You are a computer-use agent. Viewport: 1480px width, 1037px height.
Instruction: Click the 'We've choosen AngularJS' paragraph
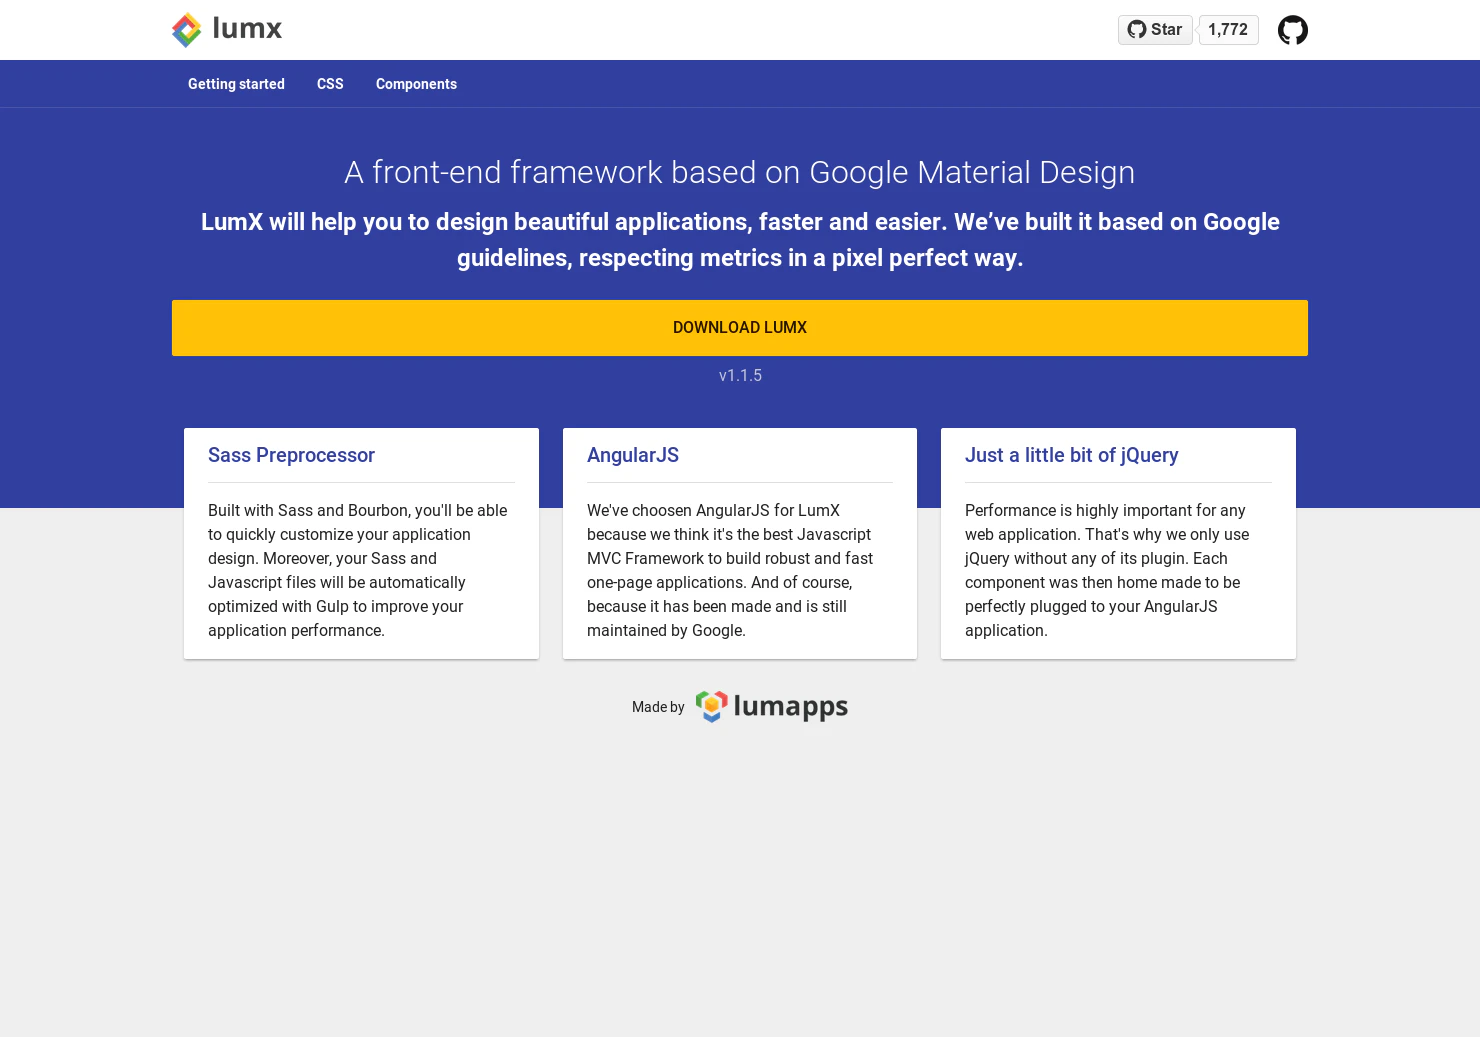(x=730, y=570)
